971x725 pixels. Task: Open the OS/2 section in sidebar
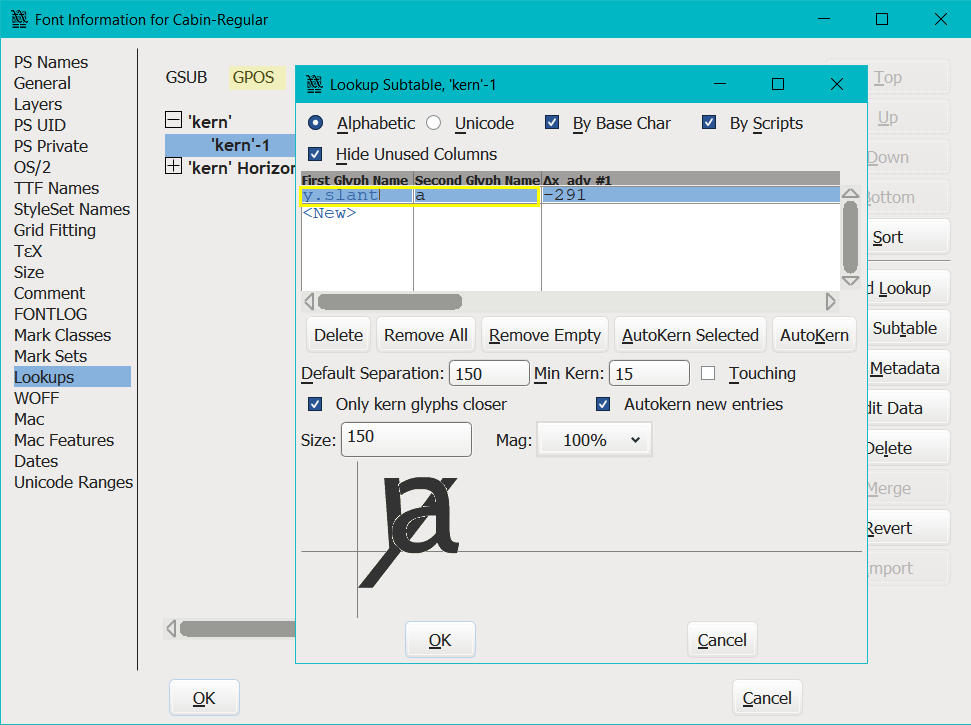tap(32, 167)
